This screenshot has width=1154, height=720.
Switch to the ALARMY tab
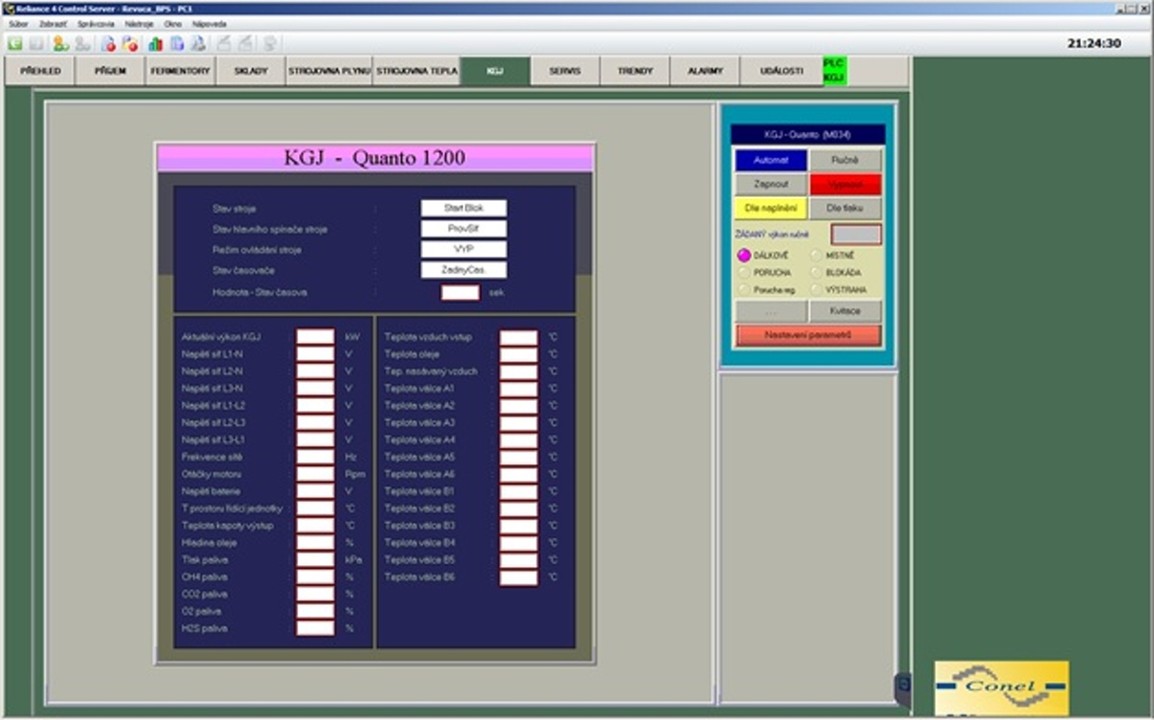[705, 71]
